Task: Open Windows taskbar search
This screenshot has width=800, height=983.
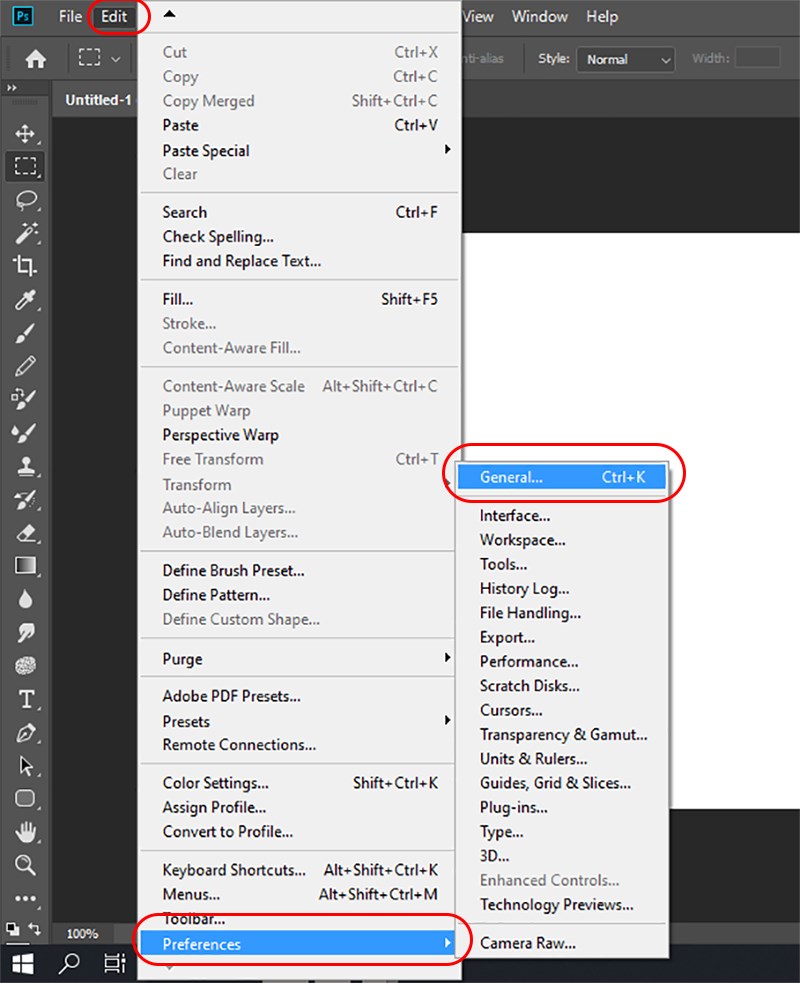Action: 69,964
